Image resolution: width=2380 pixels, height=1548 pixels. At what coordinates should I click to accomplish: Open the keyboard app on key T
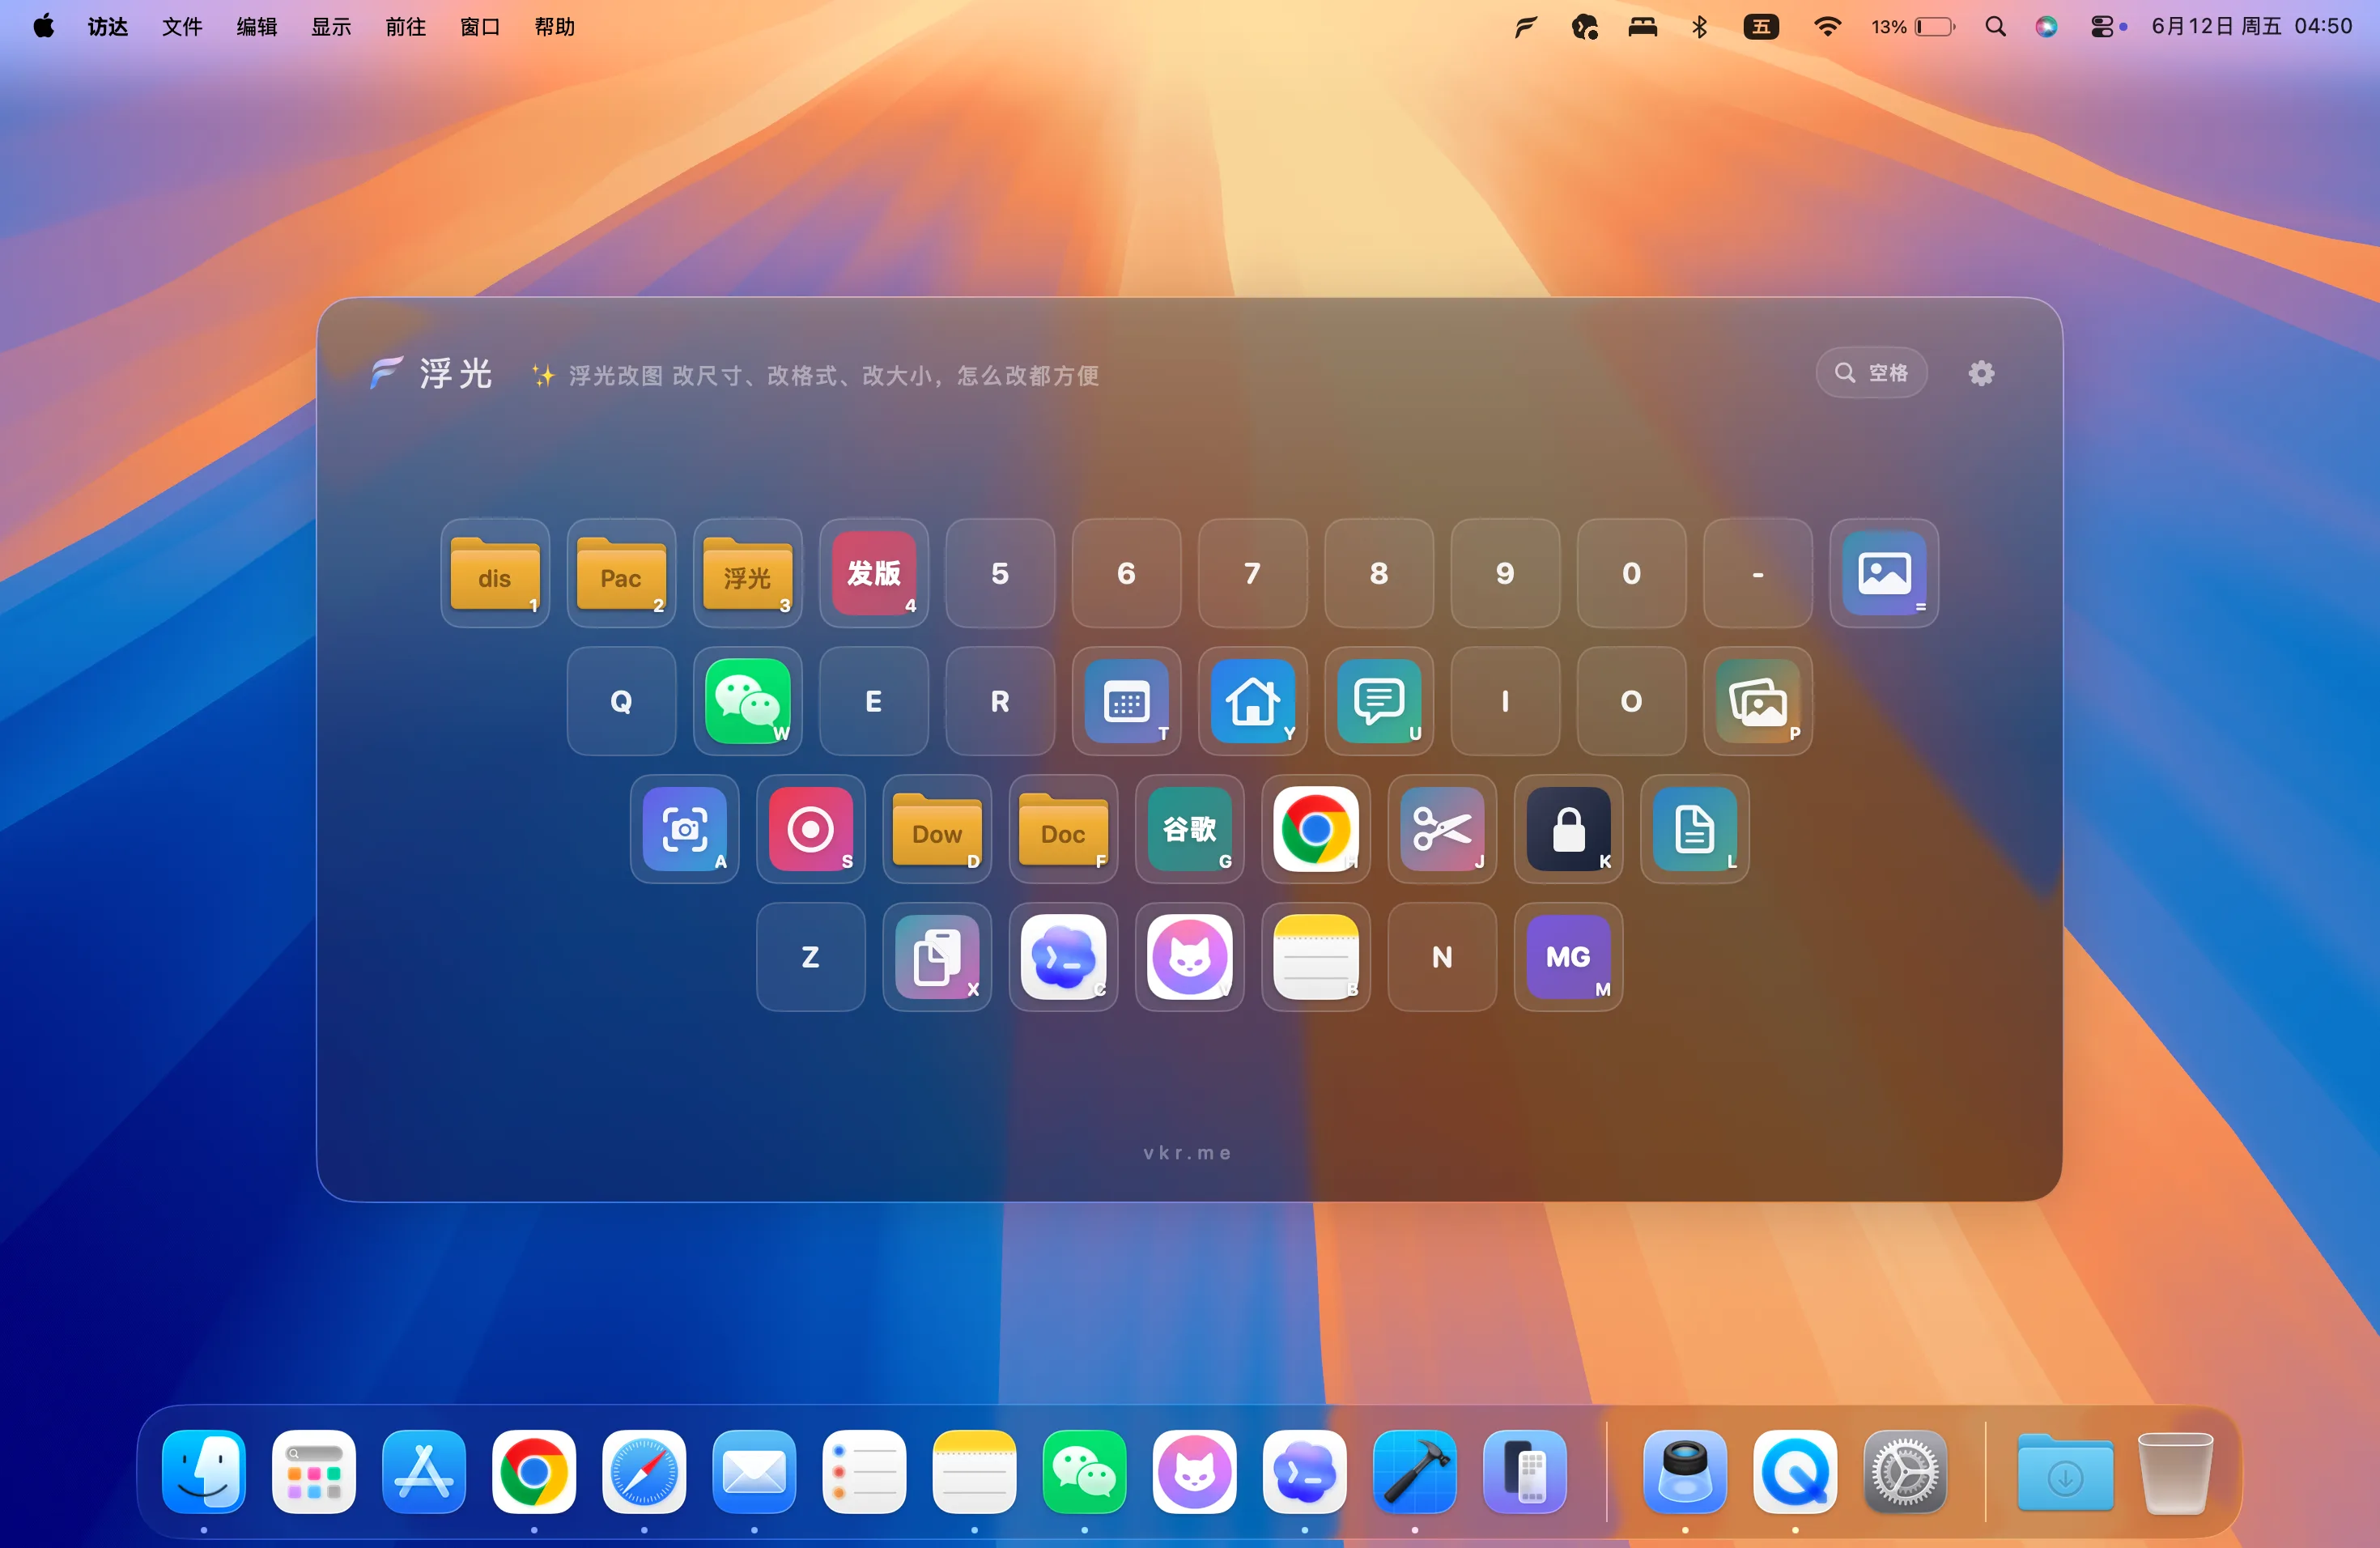click(1126, 701)
